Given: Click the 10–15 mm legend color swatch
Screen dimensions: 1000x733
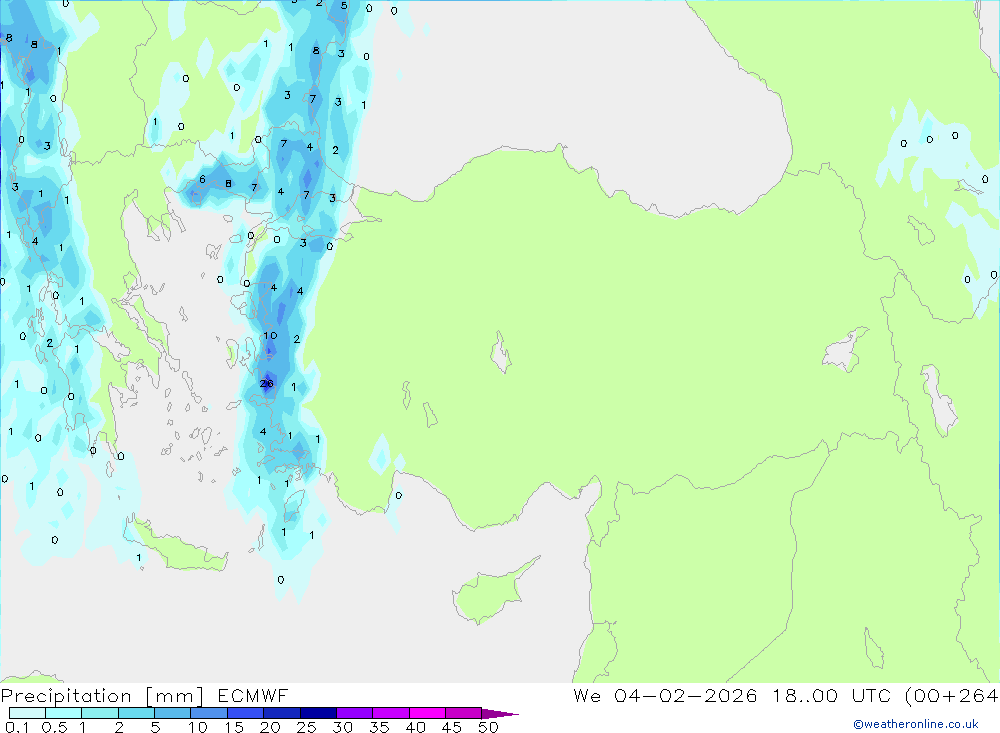Looking at the screenshot, I should (209, 713).
